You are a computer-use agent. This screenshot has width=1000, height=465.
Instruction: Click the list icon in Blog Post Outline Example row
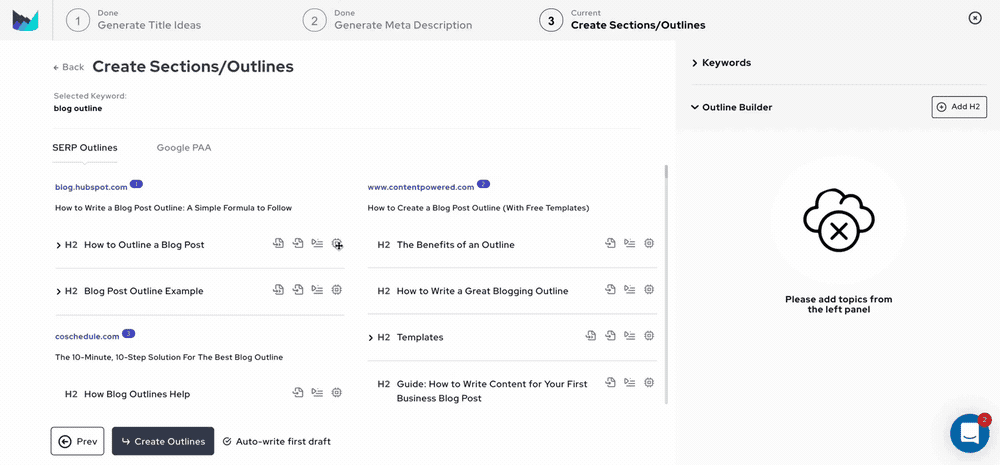tap(317, 290)
